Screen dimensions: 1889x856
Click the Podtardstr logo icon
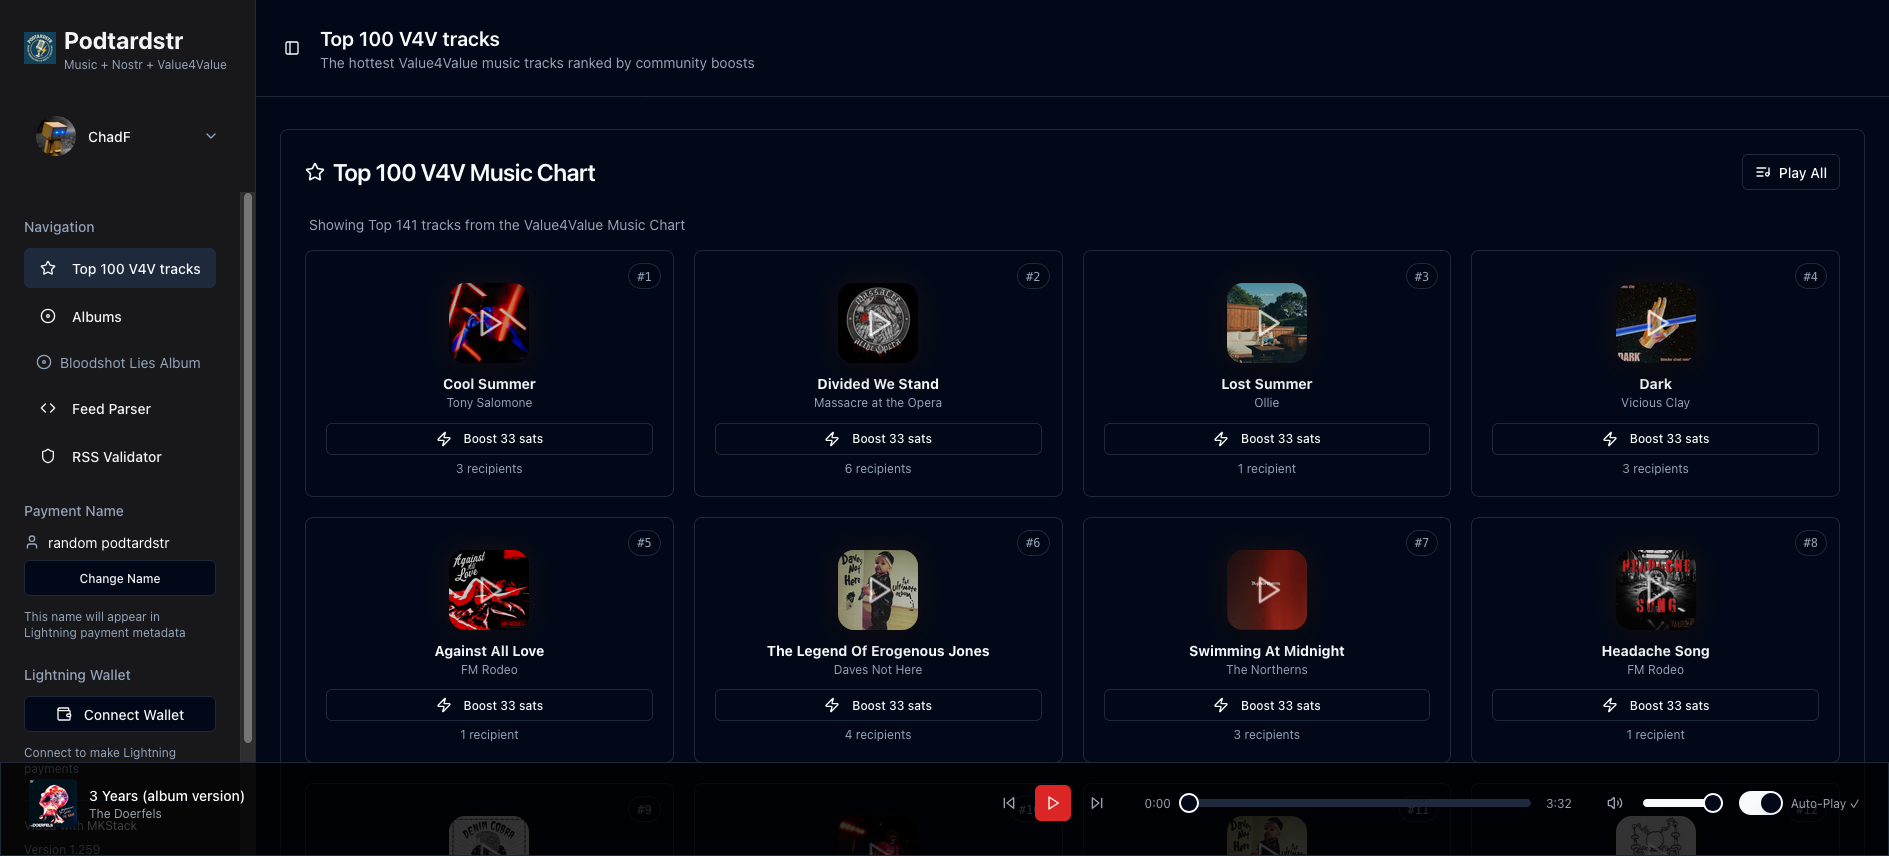40,48
